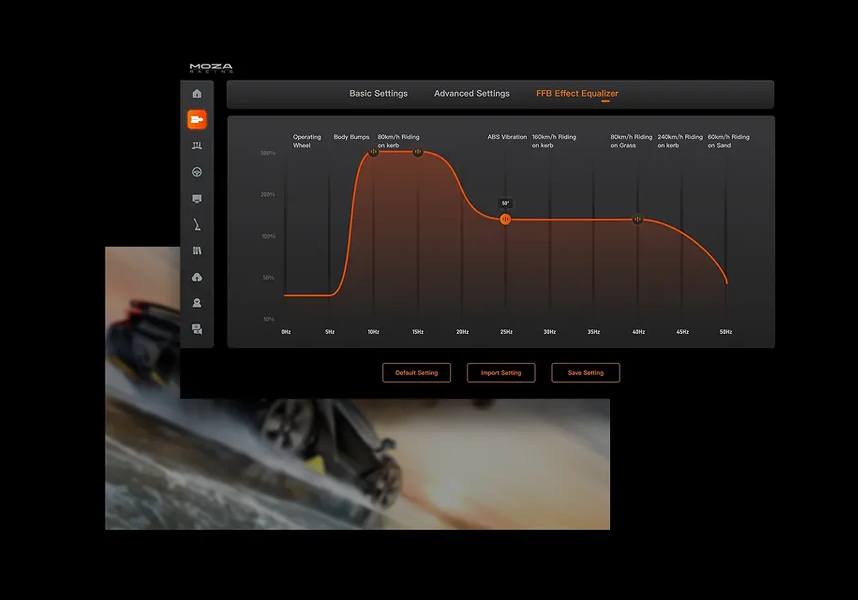The height and width of the screenshot is (600, 858).
Task: Click the cloud upload icon in sidebar
Action: (197, 277)
